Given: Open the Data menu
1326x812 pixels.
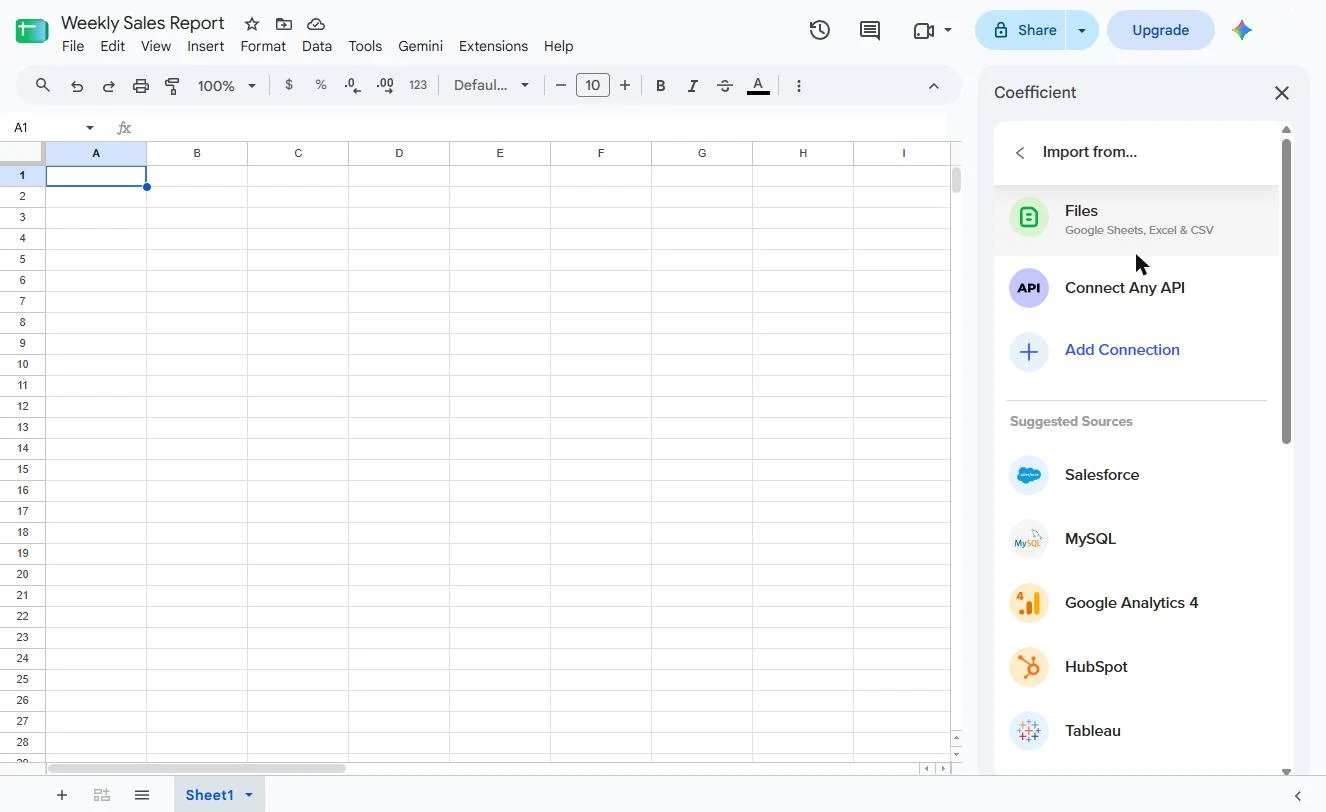Looking at the screenshot, I should [x=317, y=46].
